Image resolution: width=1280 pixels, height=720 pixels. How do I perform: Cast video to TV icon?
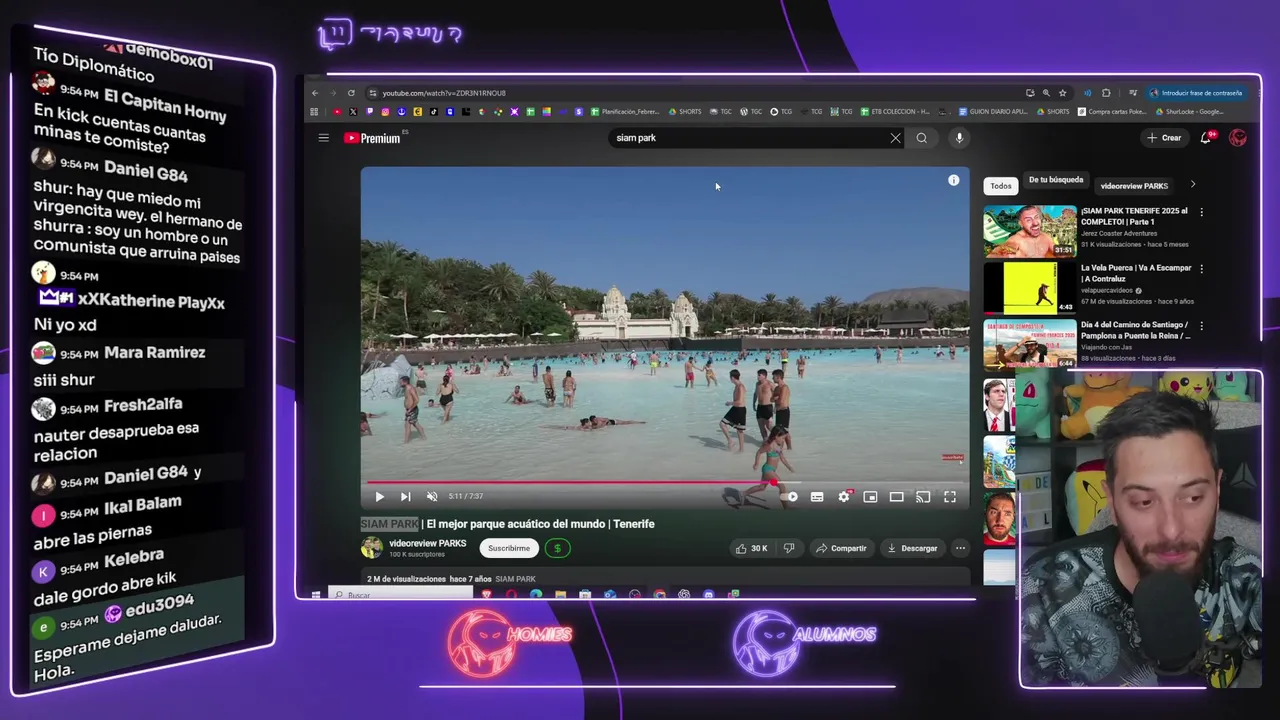click(923, 496)
